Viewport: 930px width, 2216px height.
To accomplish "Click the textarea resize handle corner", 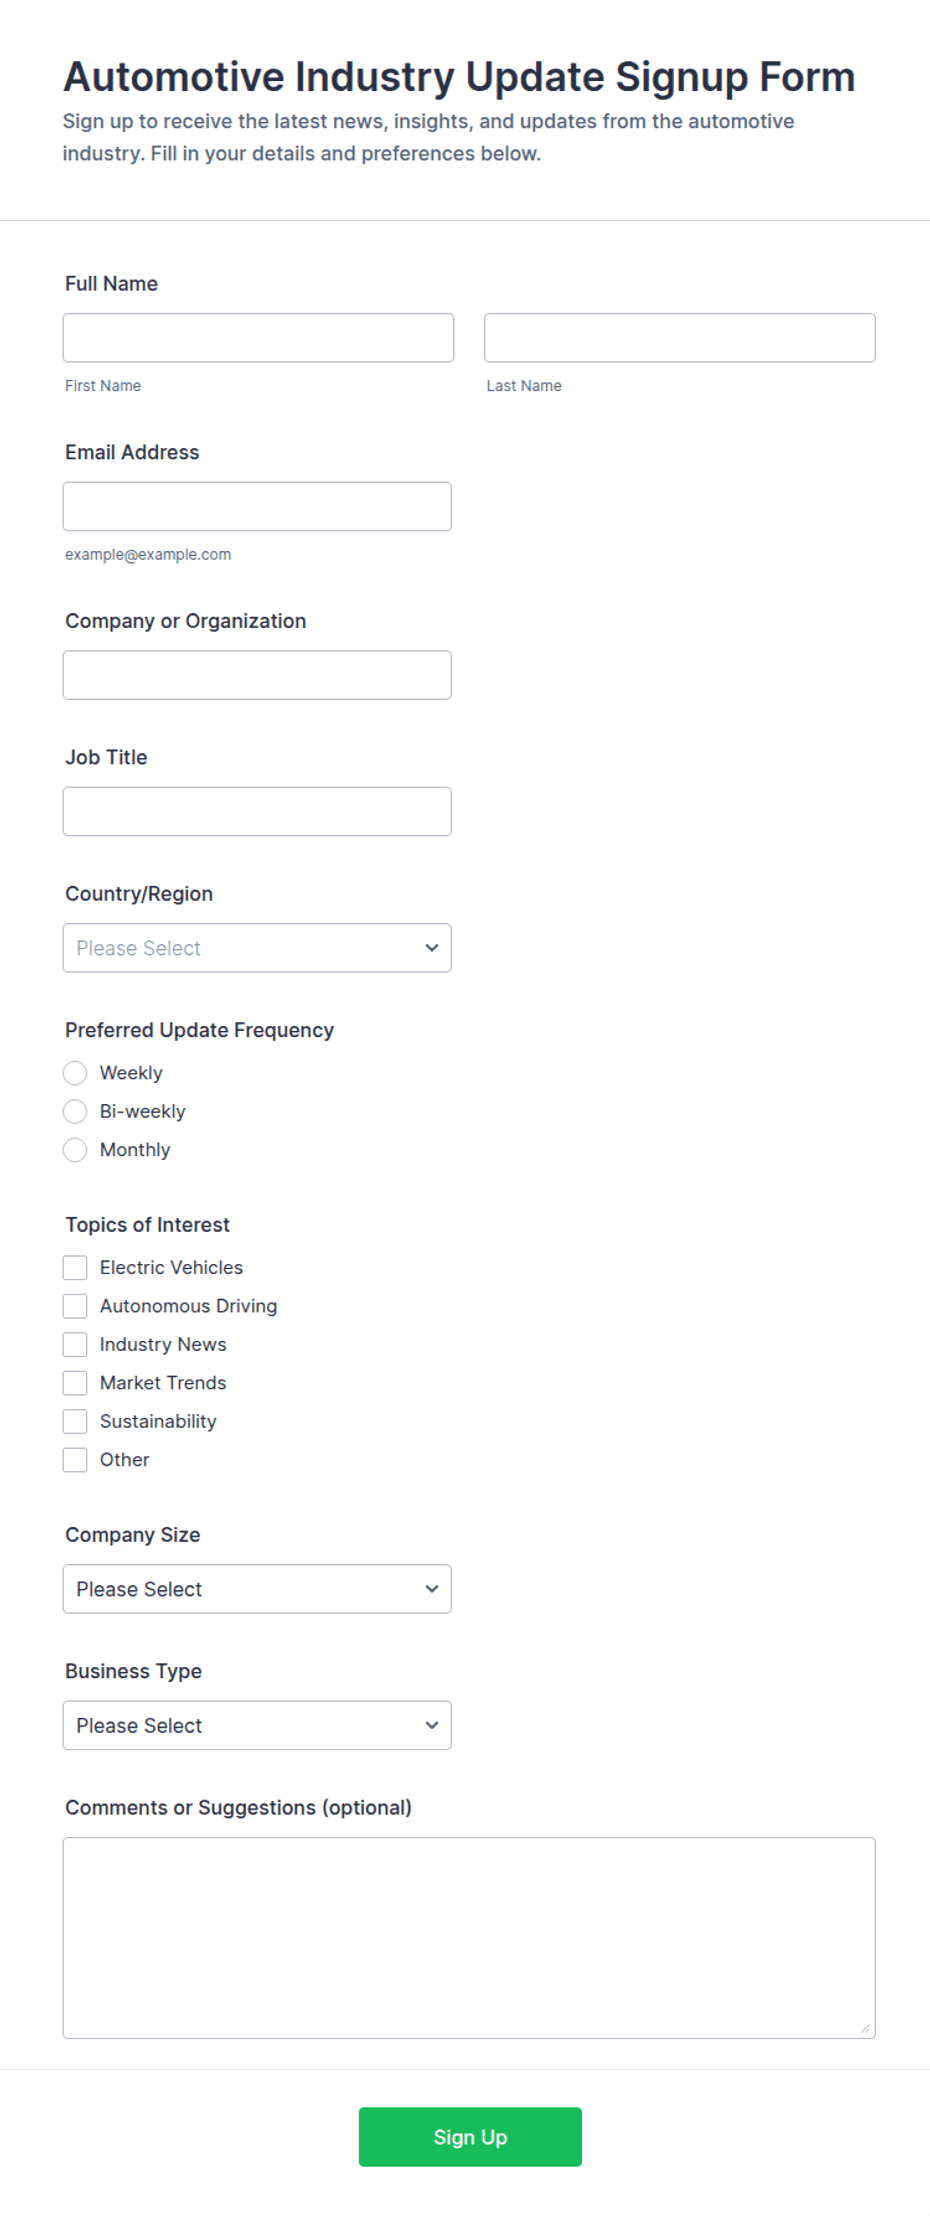I will click(x=865, y=2028).
